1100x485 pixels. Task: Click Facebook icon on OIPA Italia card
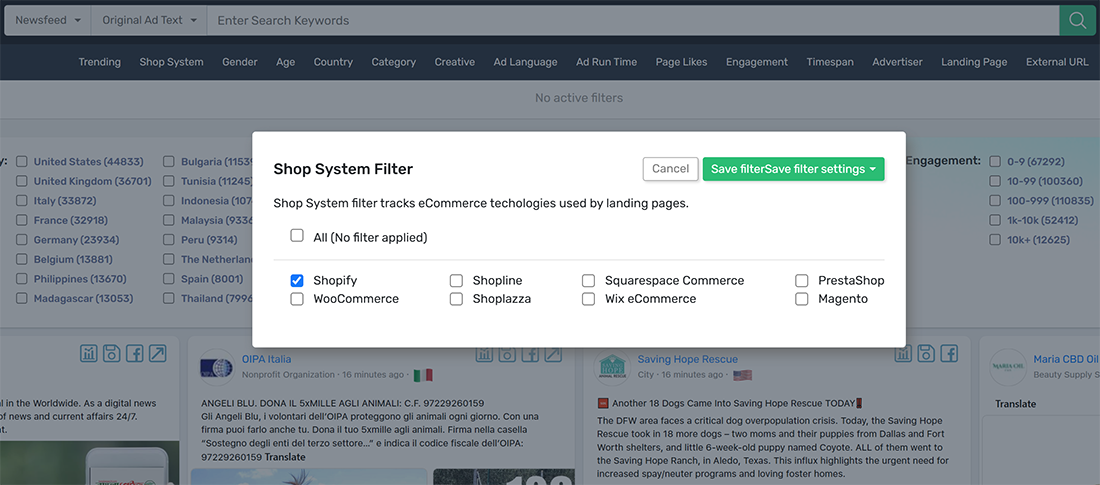point(530,353)
